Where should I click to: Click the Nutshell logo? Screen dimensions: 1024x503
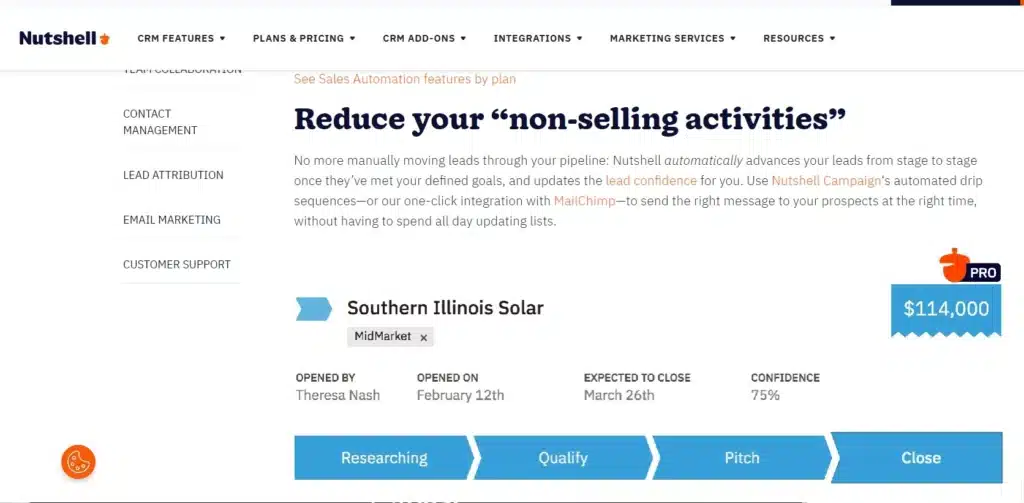(65, 39)
